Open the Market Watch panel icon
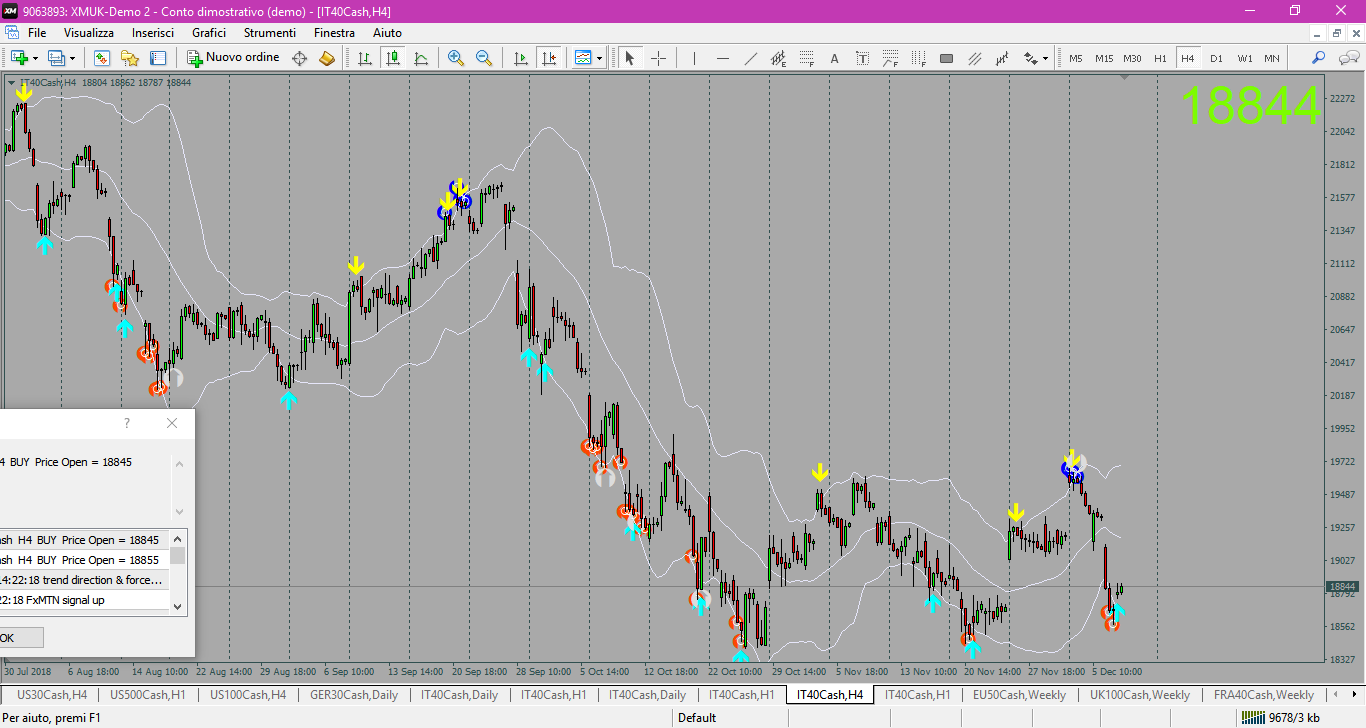The width and height of the screenshot is (1366, 728). tap(102, 58)
